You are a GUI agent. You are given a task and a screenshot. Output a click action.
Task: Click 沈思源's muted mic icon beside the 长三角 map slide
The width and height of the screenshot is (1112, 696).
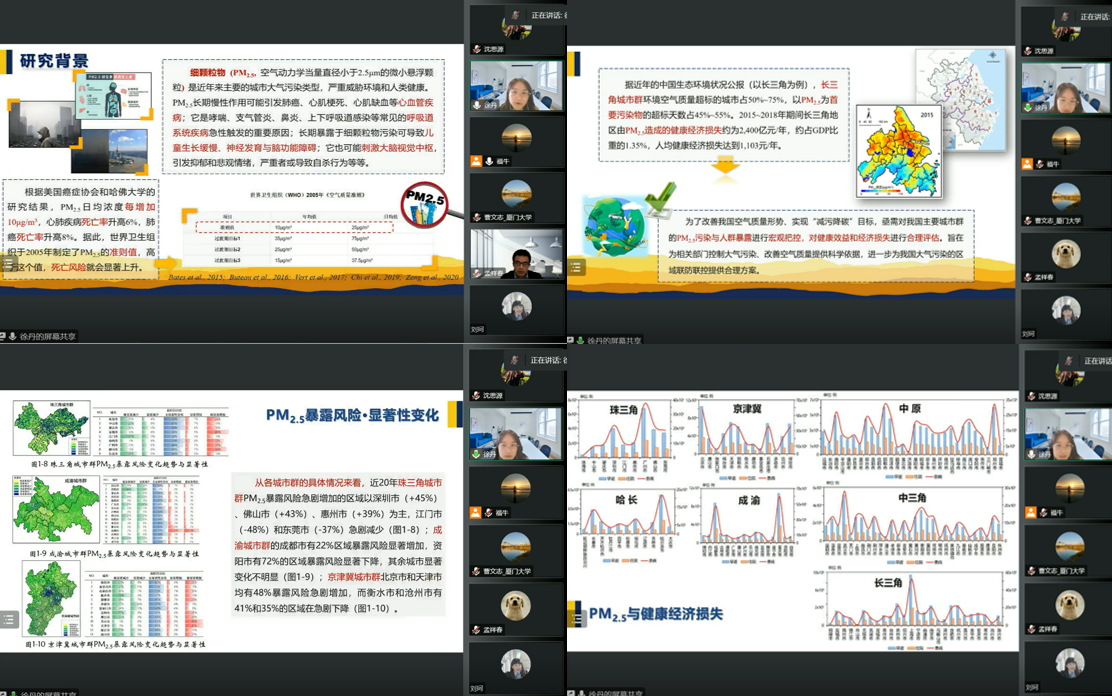click(x=1028, y=51)
